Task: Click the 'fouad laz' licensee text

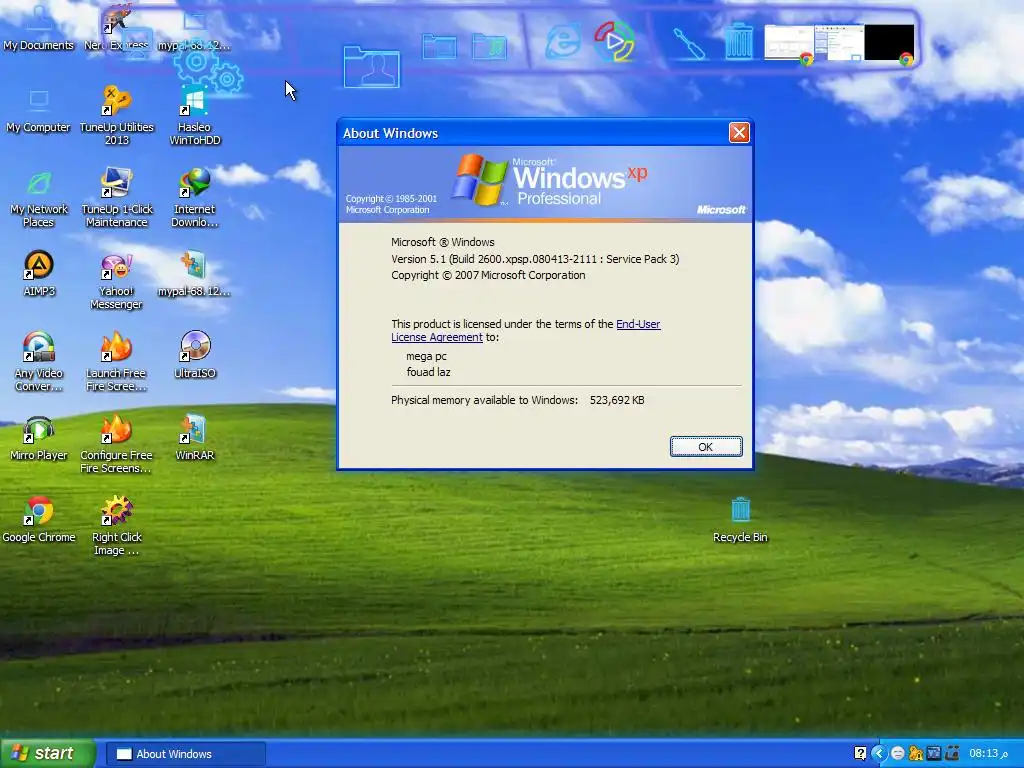Action: 428,372
